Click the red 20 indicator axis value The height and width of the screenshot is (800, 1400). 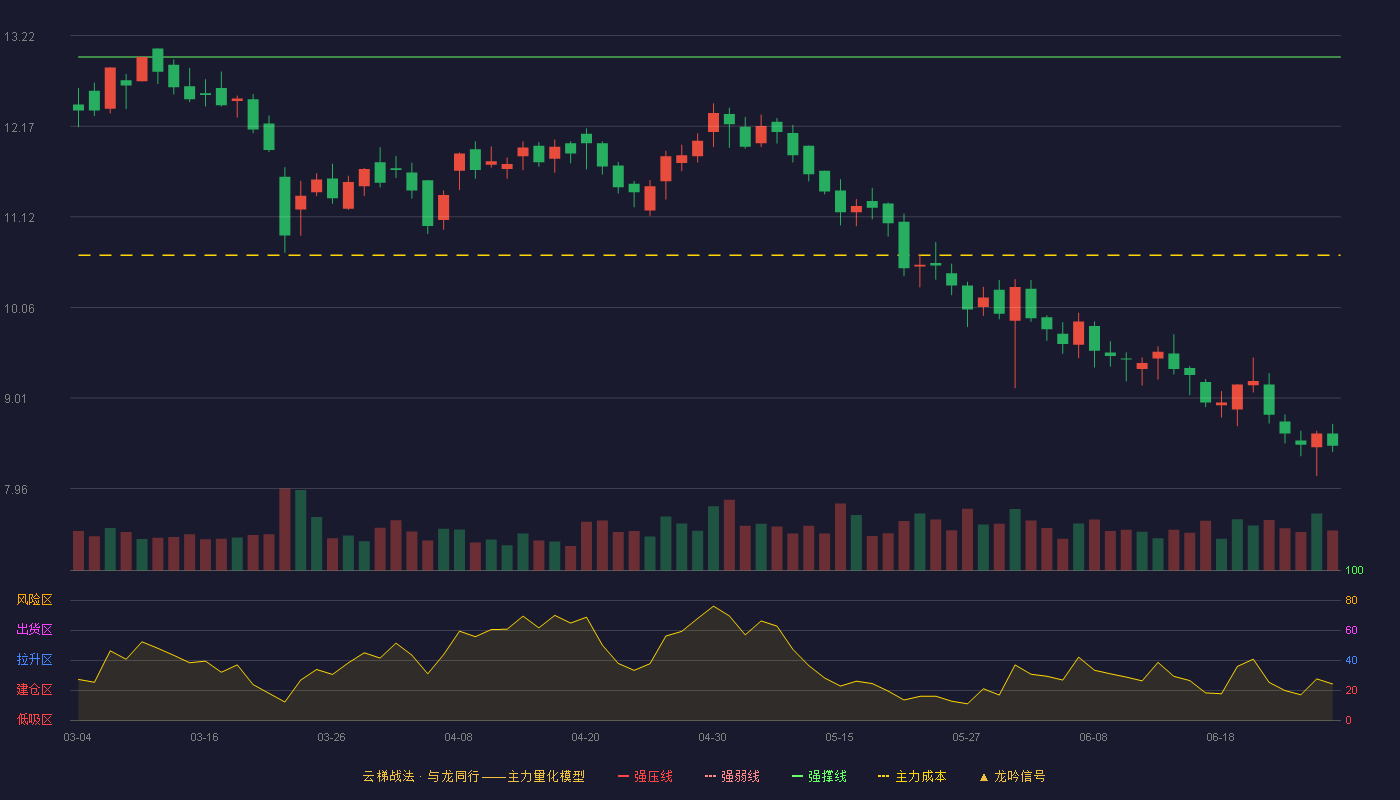(1351, 690)
